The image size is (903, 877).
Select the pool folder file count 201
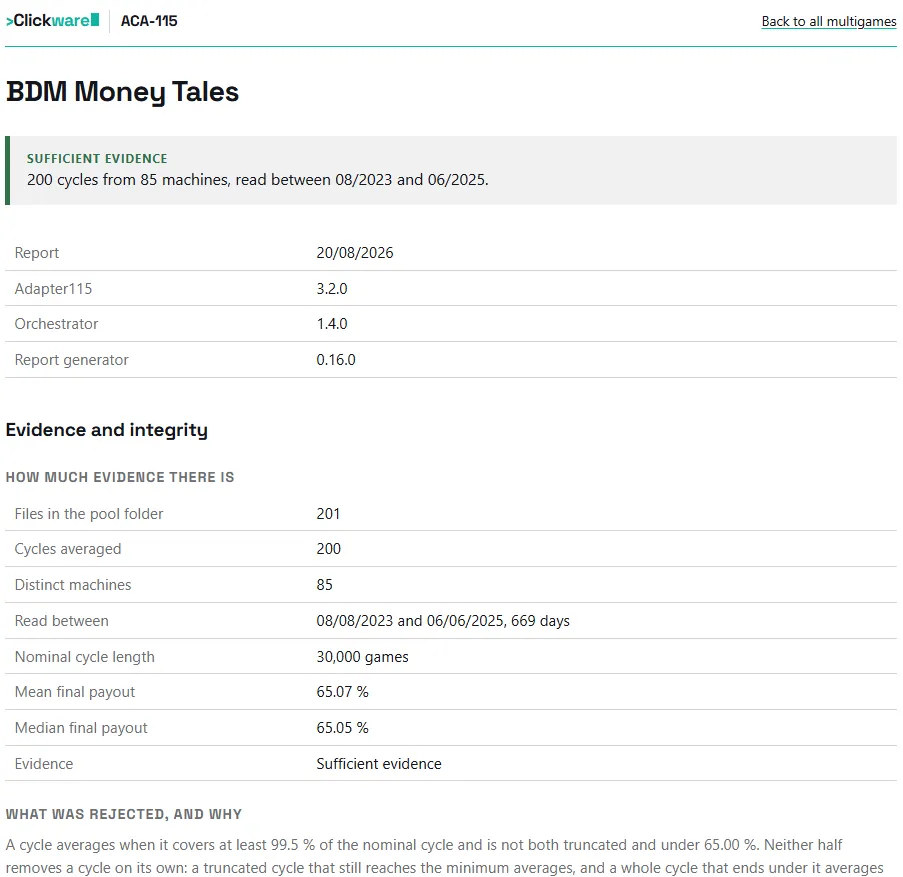328,514
